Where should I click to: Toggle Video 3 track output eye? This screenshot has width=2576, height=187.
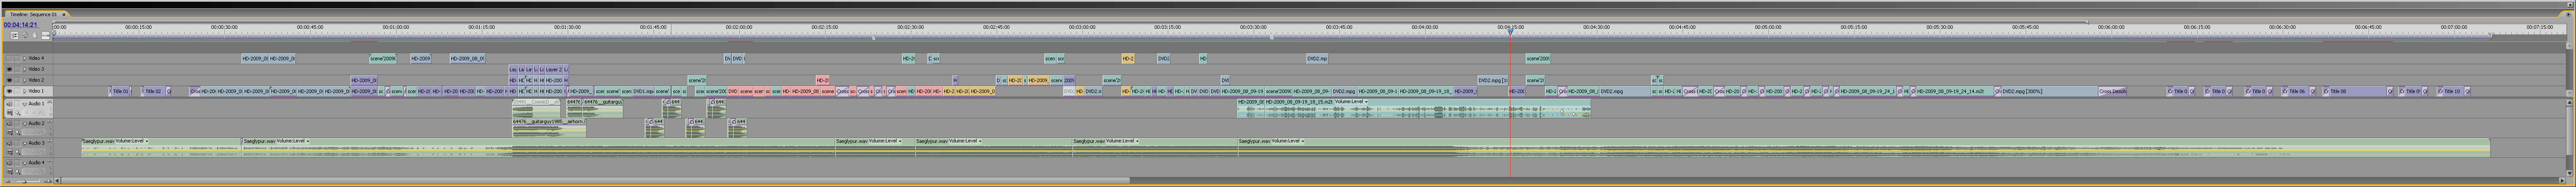[x=9, y=69]
